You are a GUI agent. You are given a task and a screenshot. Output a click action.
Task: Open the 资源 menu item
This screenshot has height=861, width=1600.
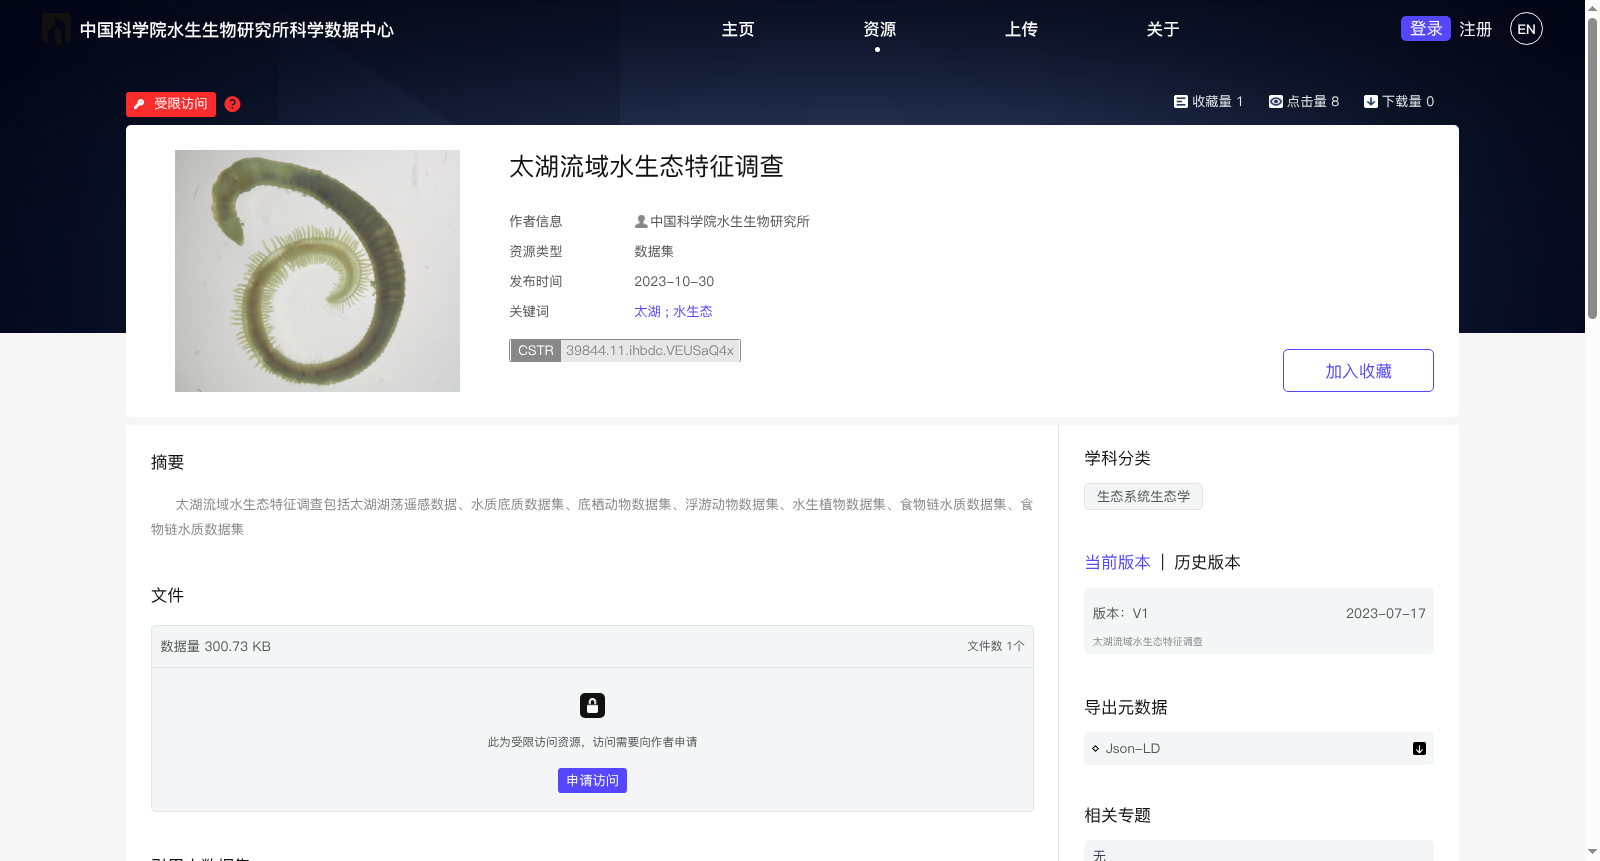pos(879,30)
